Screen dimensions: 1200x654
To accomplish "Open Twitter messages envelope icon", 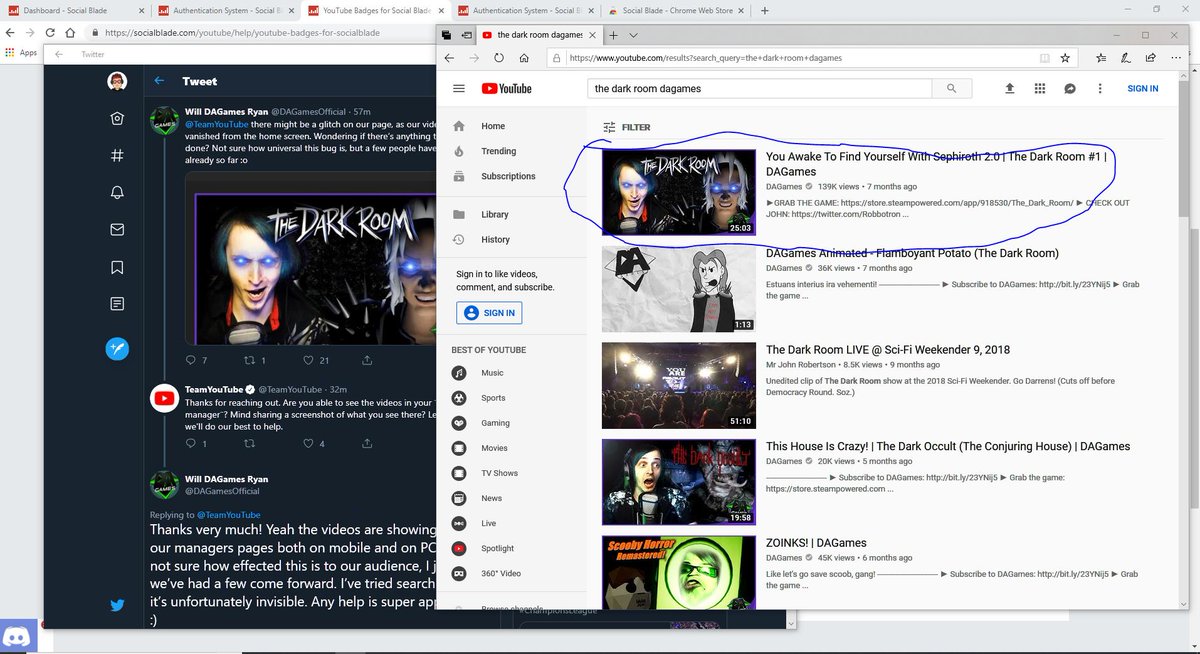I will coord(117,230).
